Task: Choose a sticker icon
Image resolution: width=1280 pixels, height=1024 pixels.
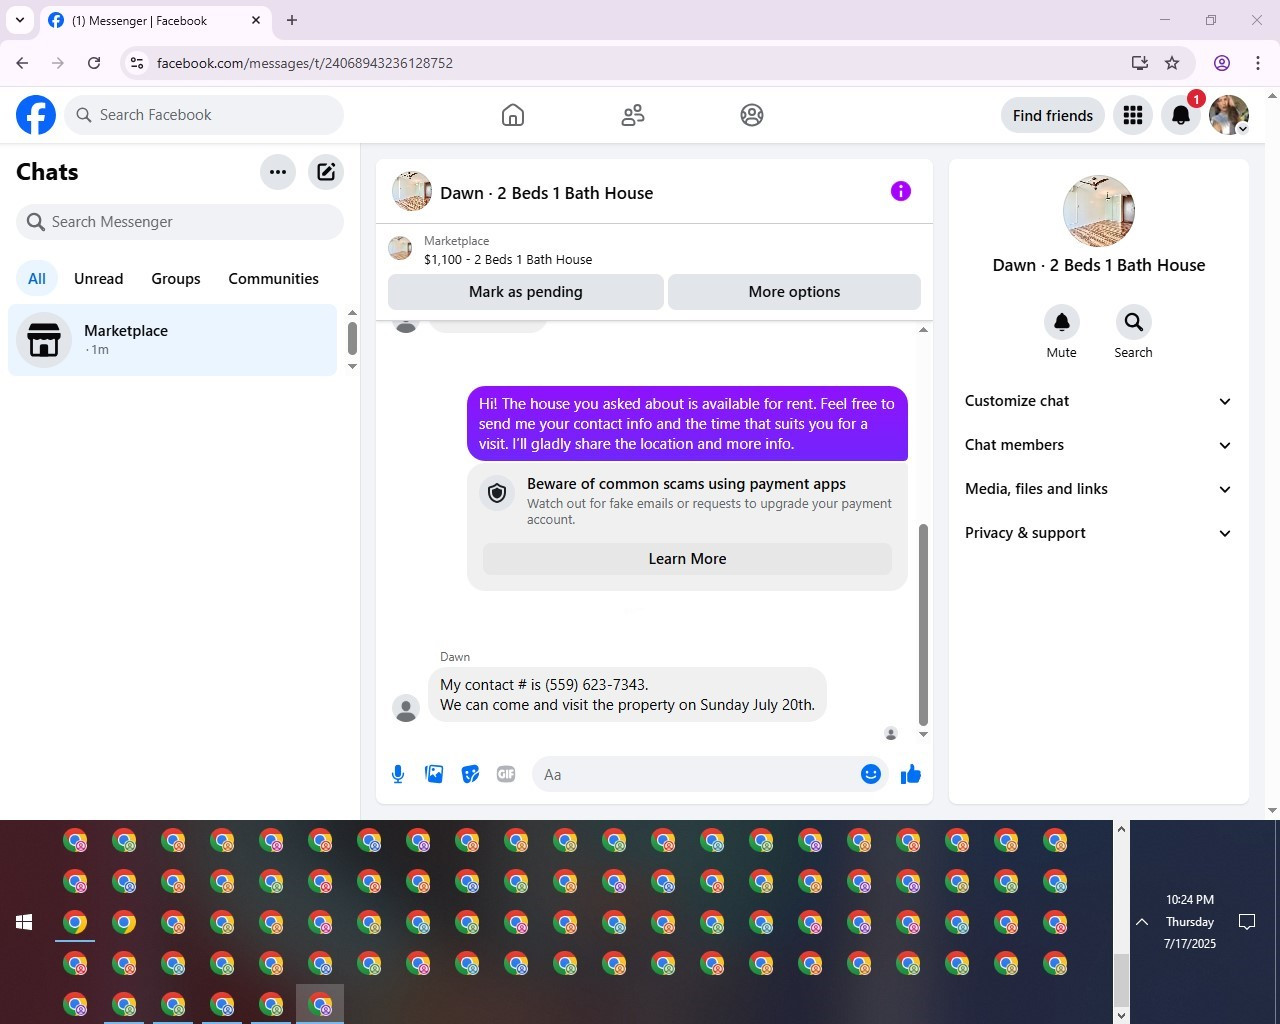Action: pos(470,774)
